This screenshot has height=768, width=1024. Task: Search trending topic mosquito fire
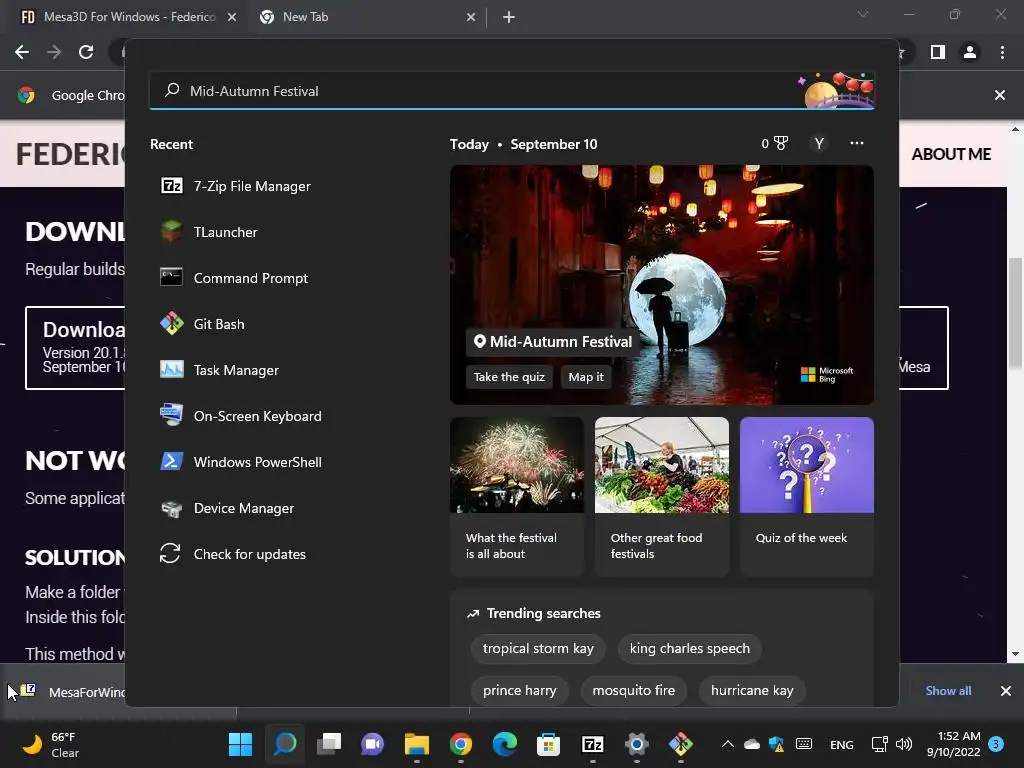point(633,690)
